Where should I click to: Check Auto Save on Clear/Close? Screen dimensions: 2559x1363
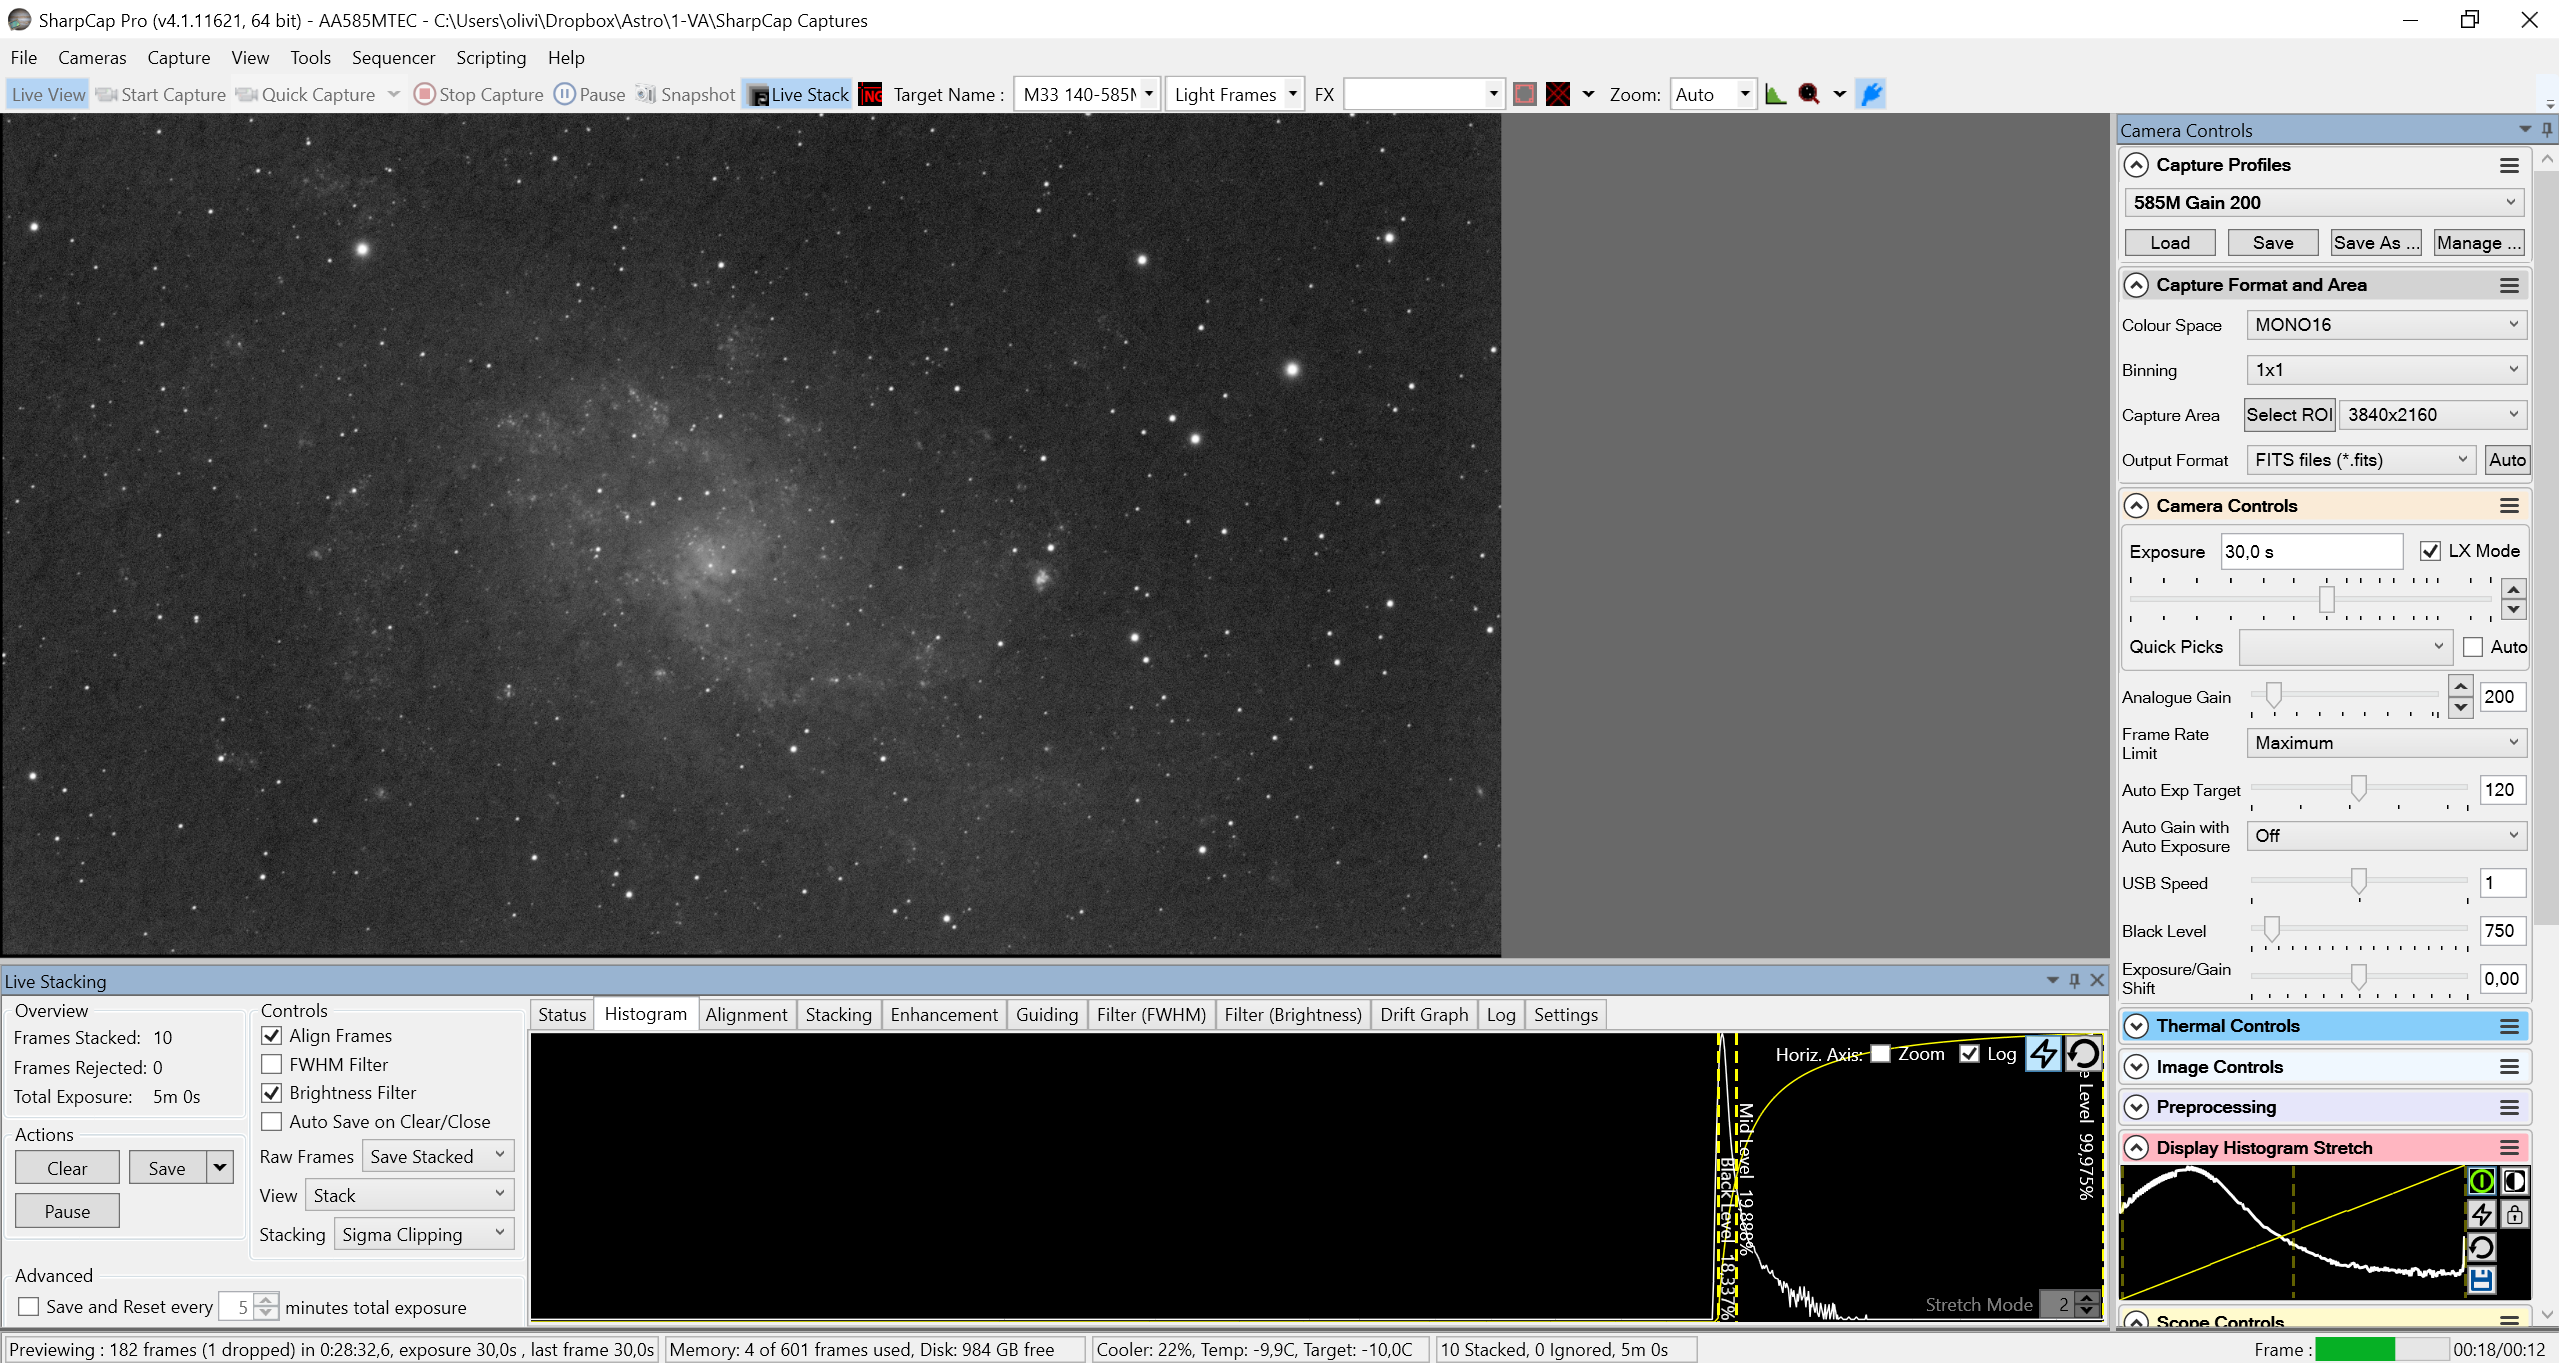272,1121
